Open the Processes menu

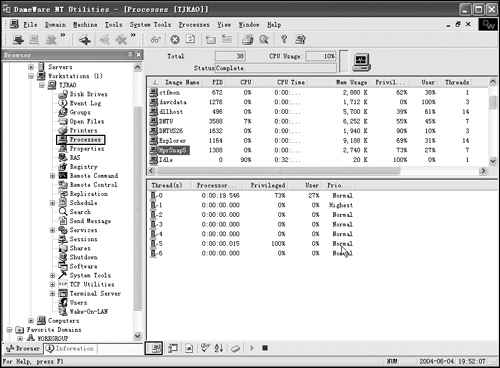194,25
